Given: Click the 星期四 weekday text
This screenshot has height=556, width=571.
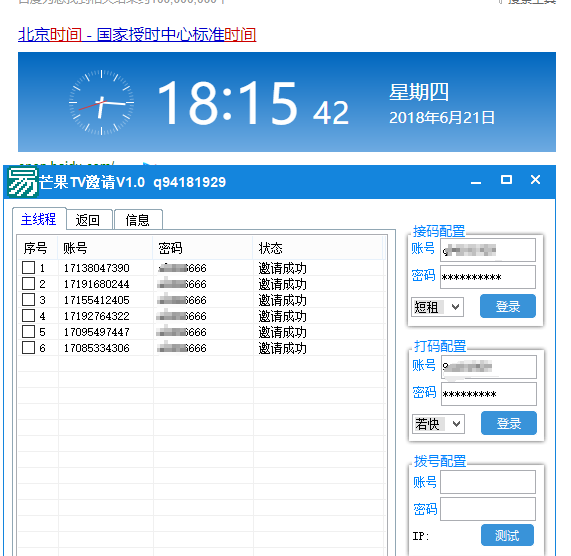Looking at the screenshot, I should [419, 92].
